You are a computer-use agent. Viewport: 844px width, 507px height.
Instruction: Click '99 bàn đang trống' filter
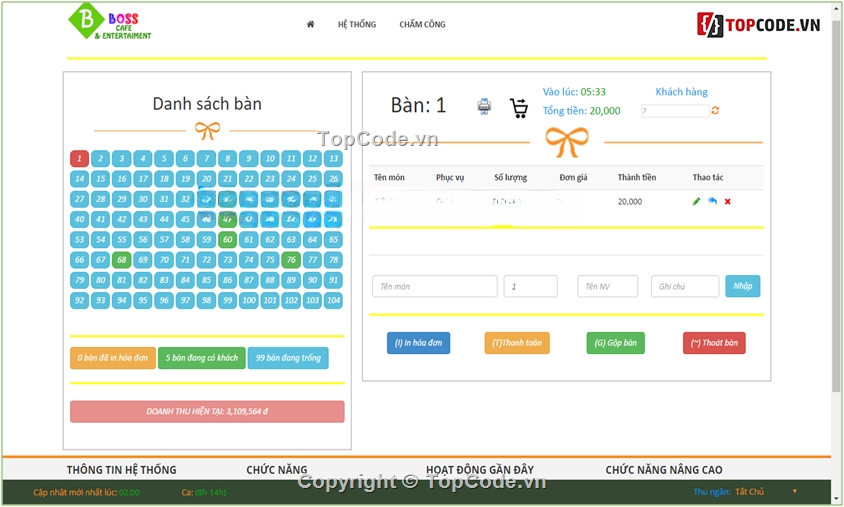pyautogui.click(x=288, y=358)
